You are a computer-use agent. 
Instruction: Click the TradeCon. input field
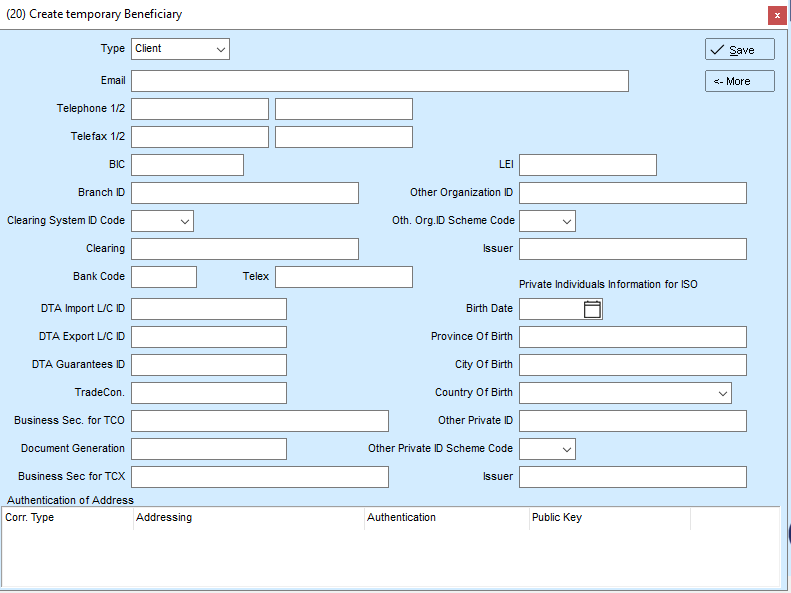point(209,393)
